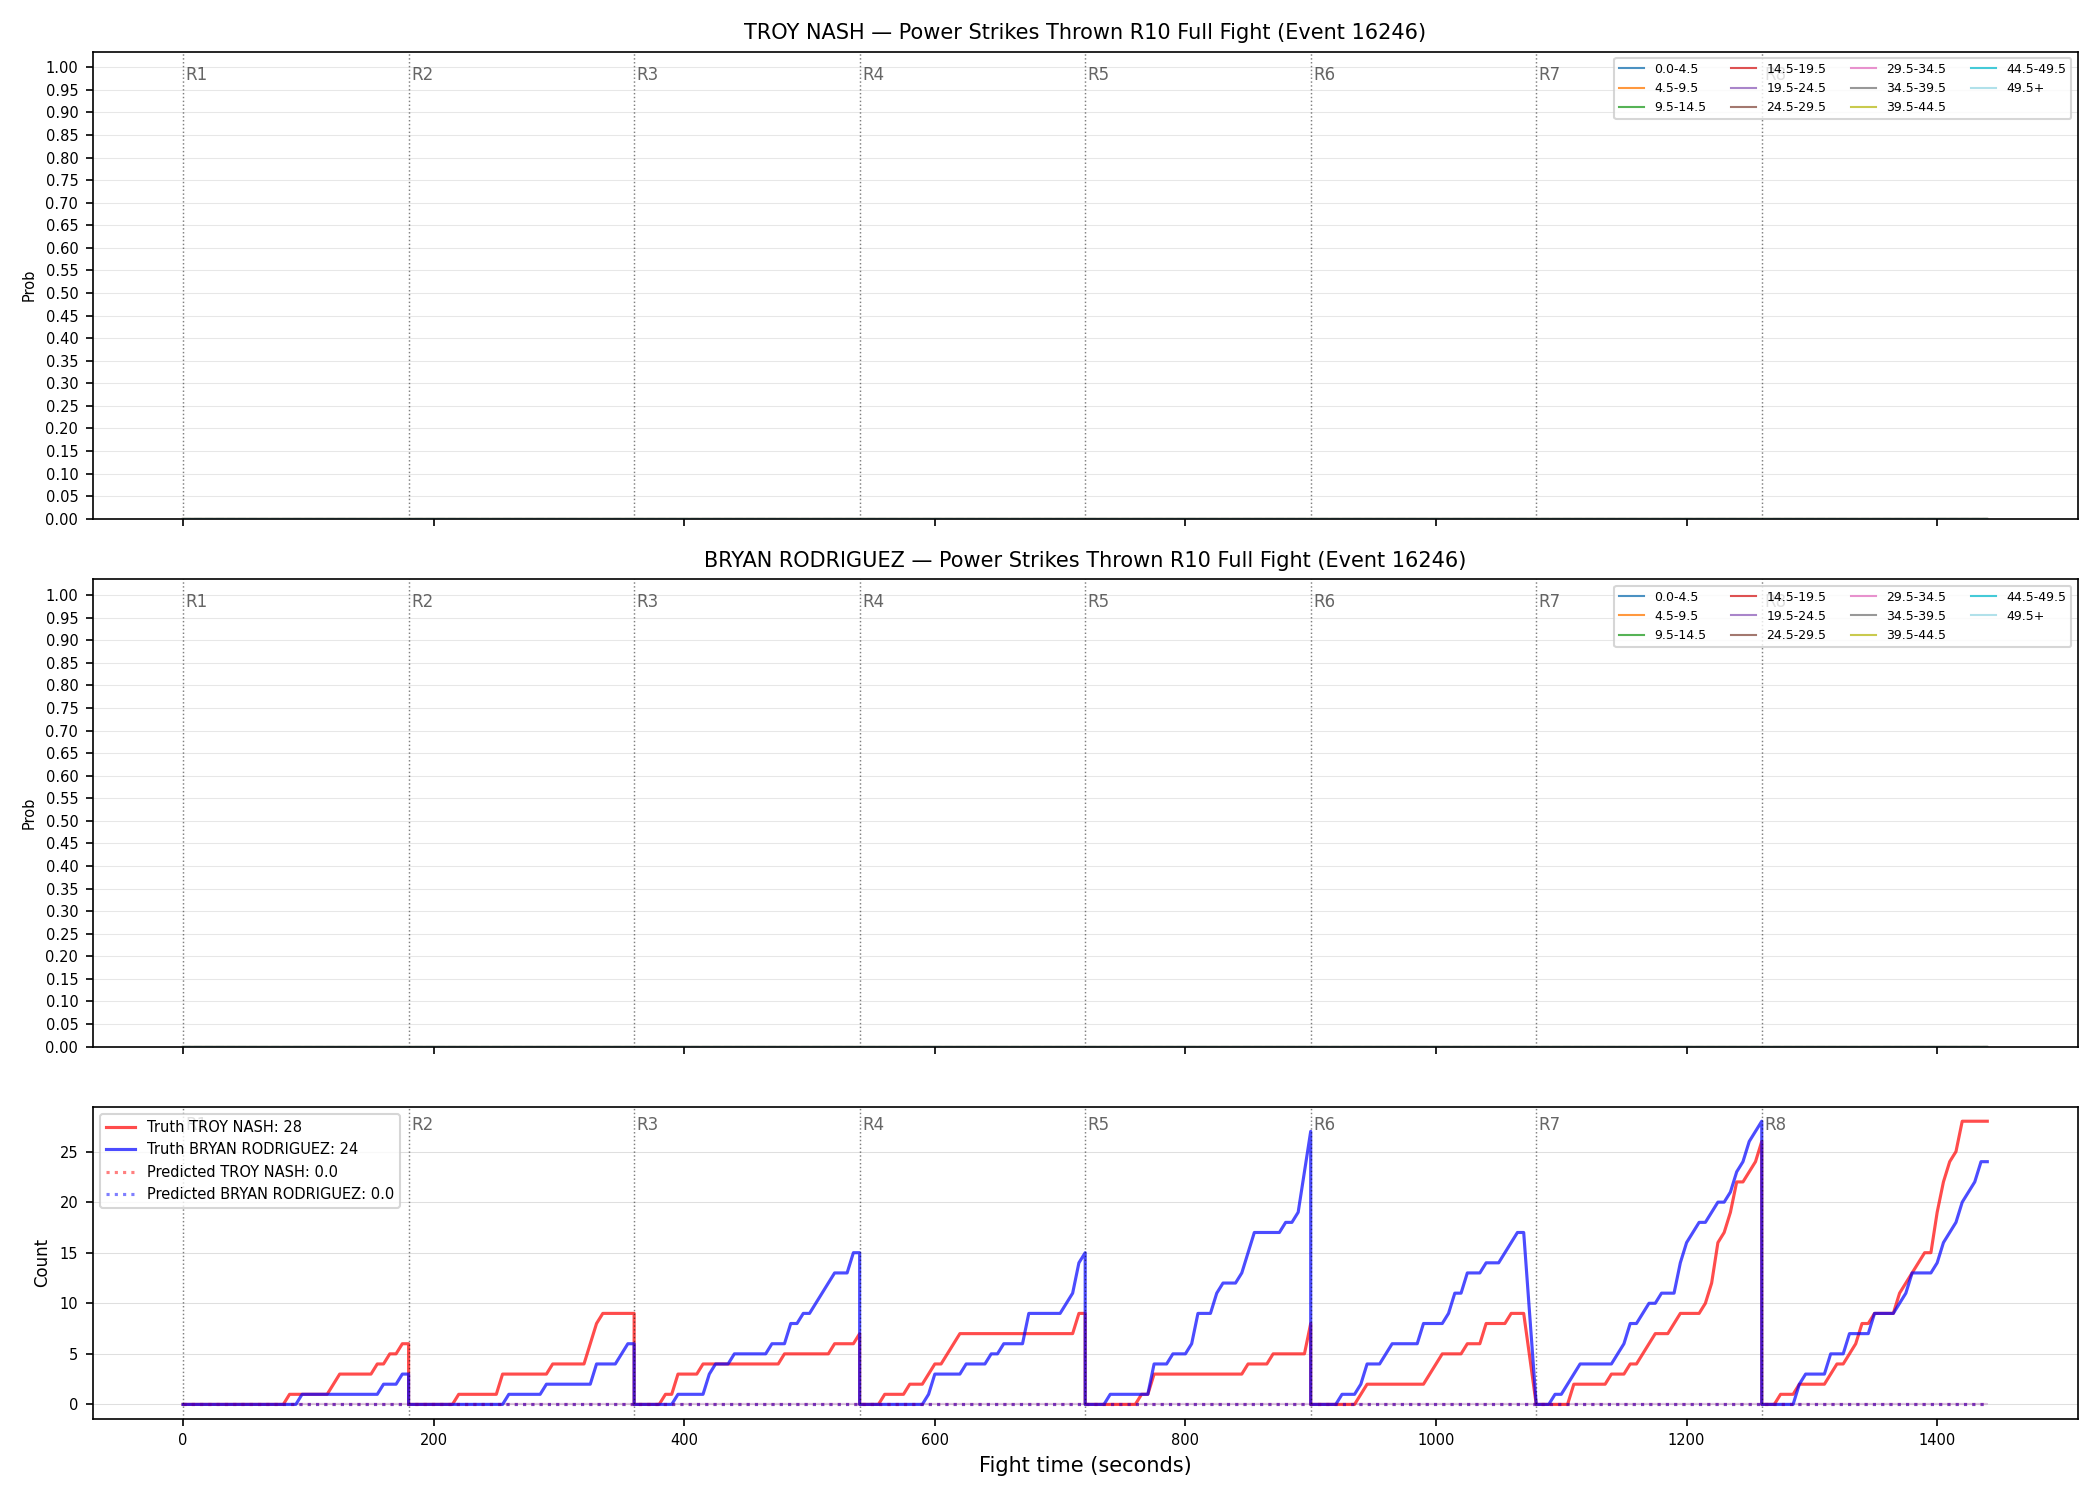Click 'Predicted BRYAN RODRIGUEZ: 0.0' legend entry

[x=249, y=1194]
